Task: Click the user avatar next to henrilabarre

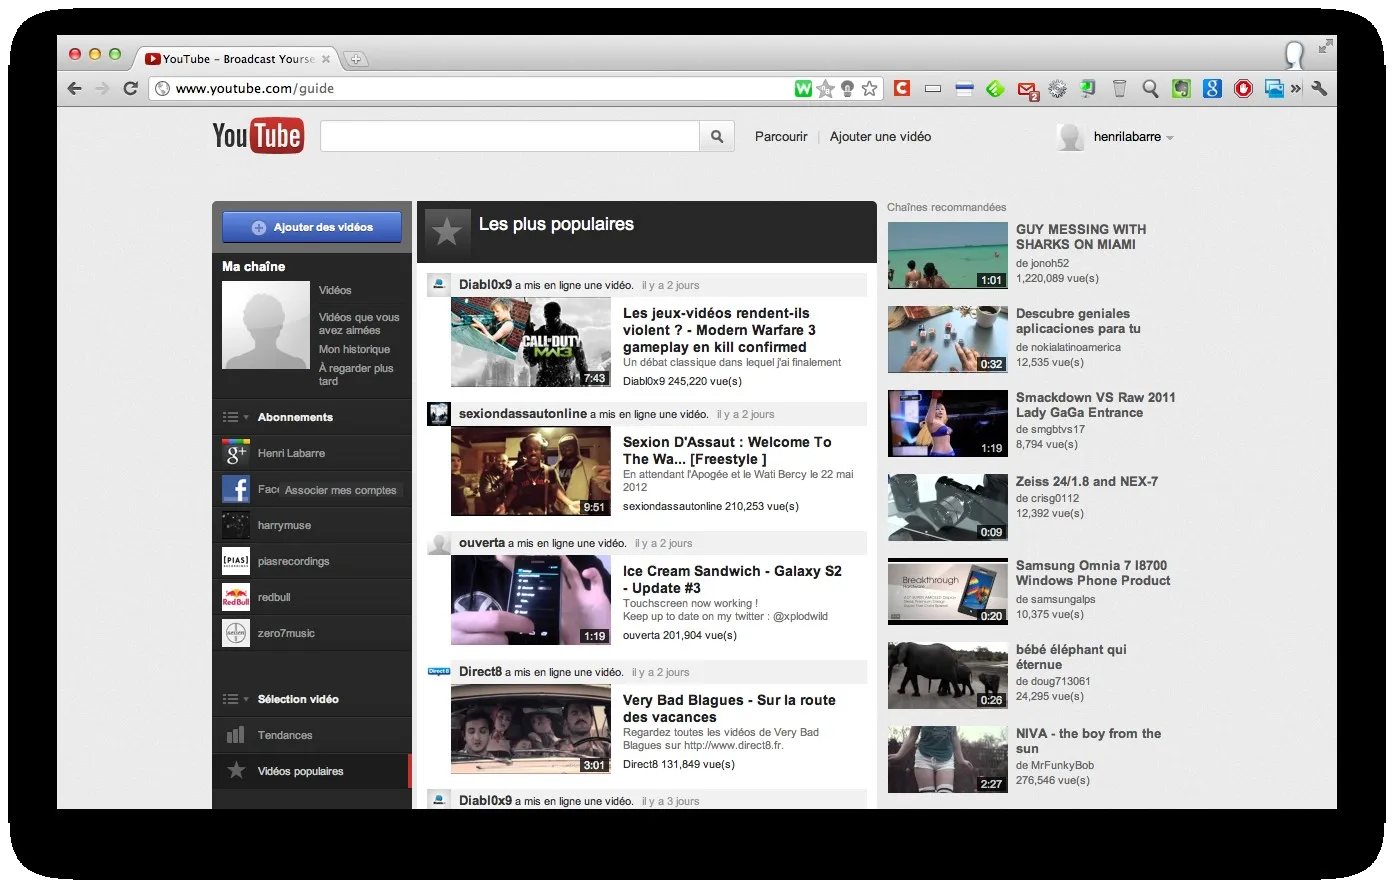Action: (x=1071, y=137)
